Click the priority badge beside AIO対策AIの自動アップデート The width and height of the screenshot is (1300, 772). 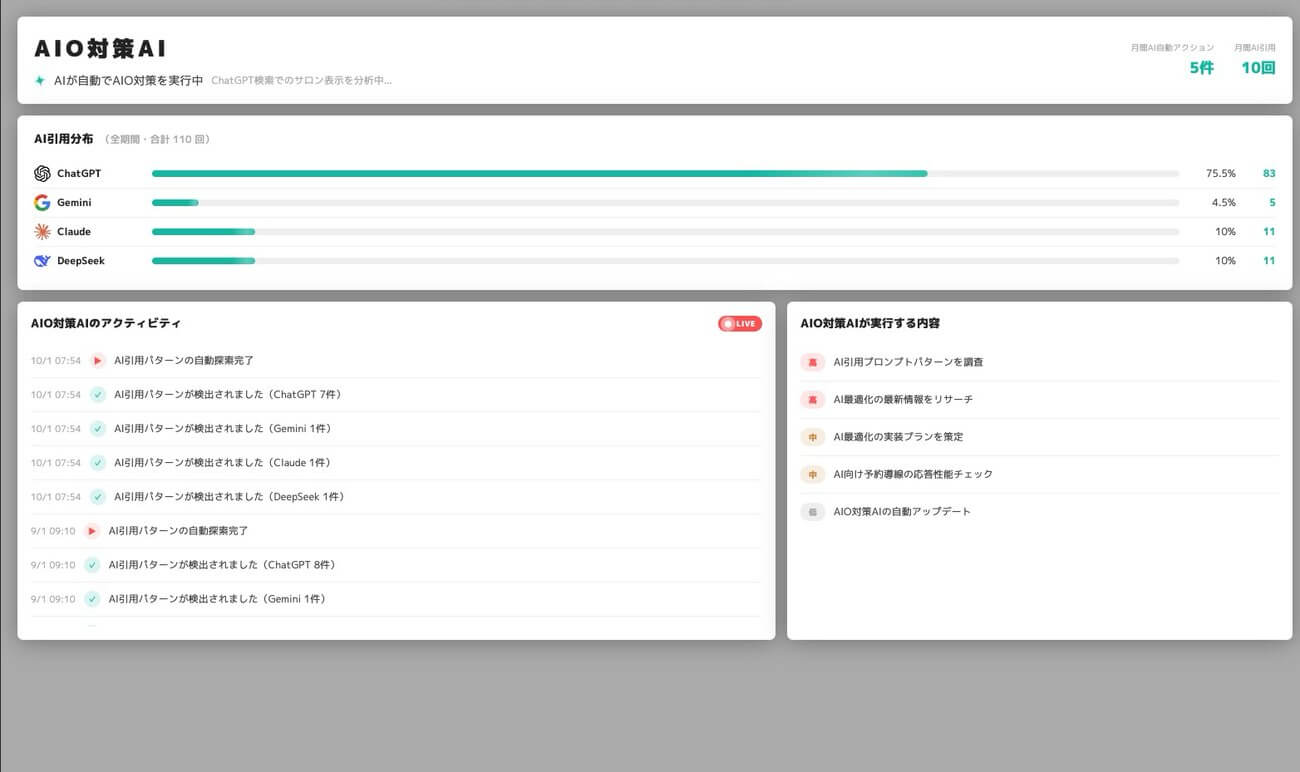coord(812,511)
